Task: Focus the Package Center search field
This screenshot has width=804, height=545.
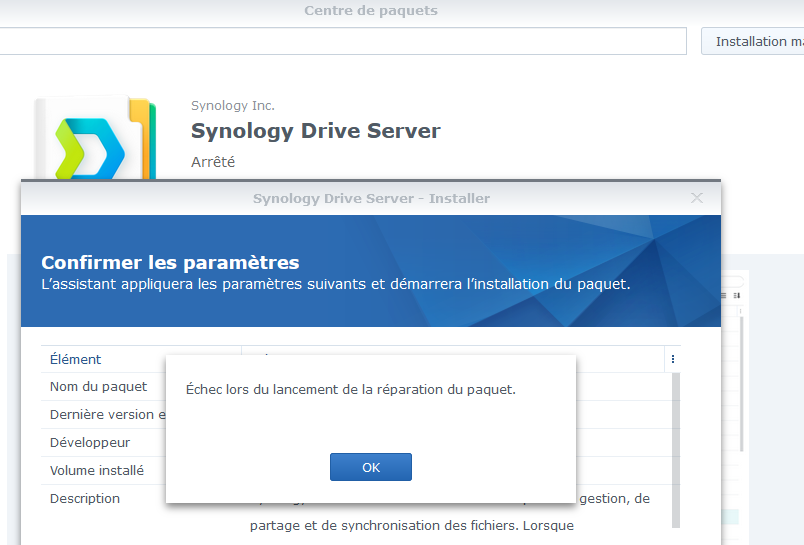Action: tap(343, 41)
